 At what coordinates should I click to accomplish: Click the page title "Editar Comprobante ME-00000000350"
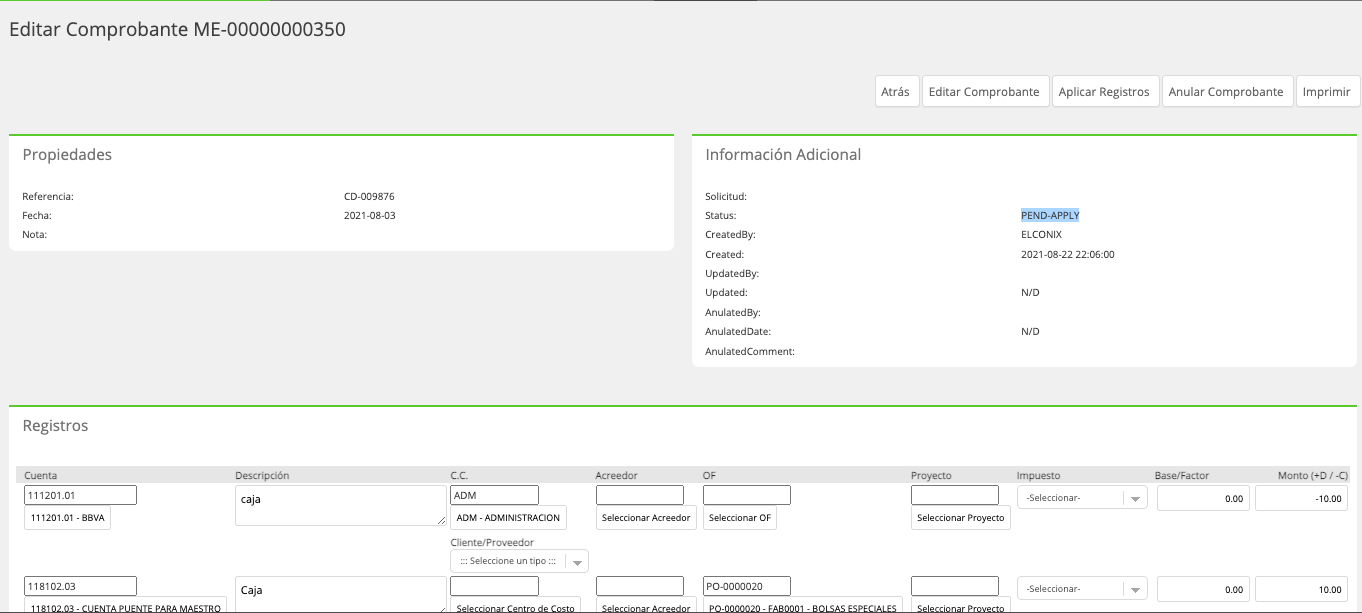[177, 30]
